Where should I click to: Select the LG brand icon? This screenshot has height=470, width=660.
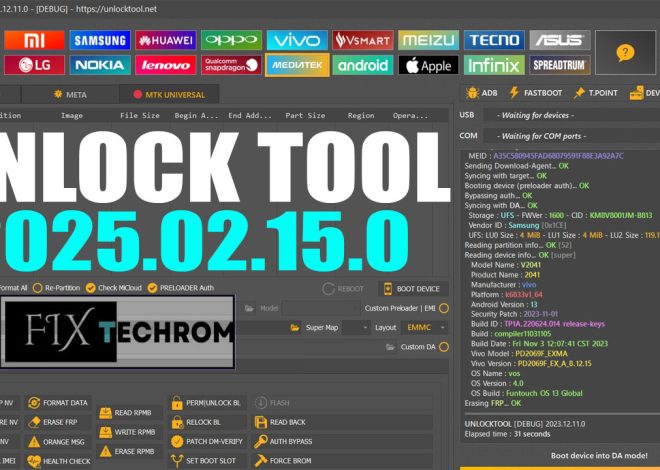coord(34,65)
